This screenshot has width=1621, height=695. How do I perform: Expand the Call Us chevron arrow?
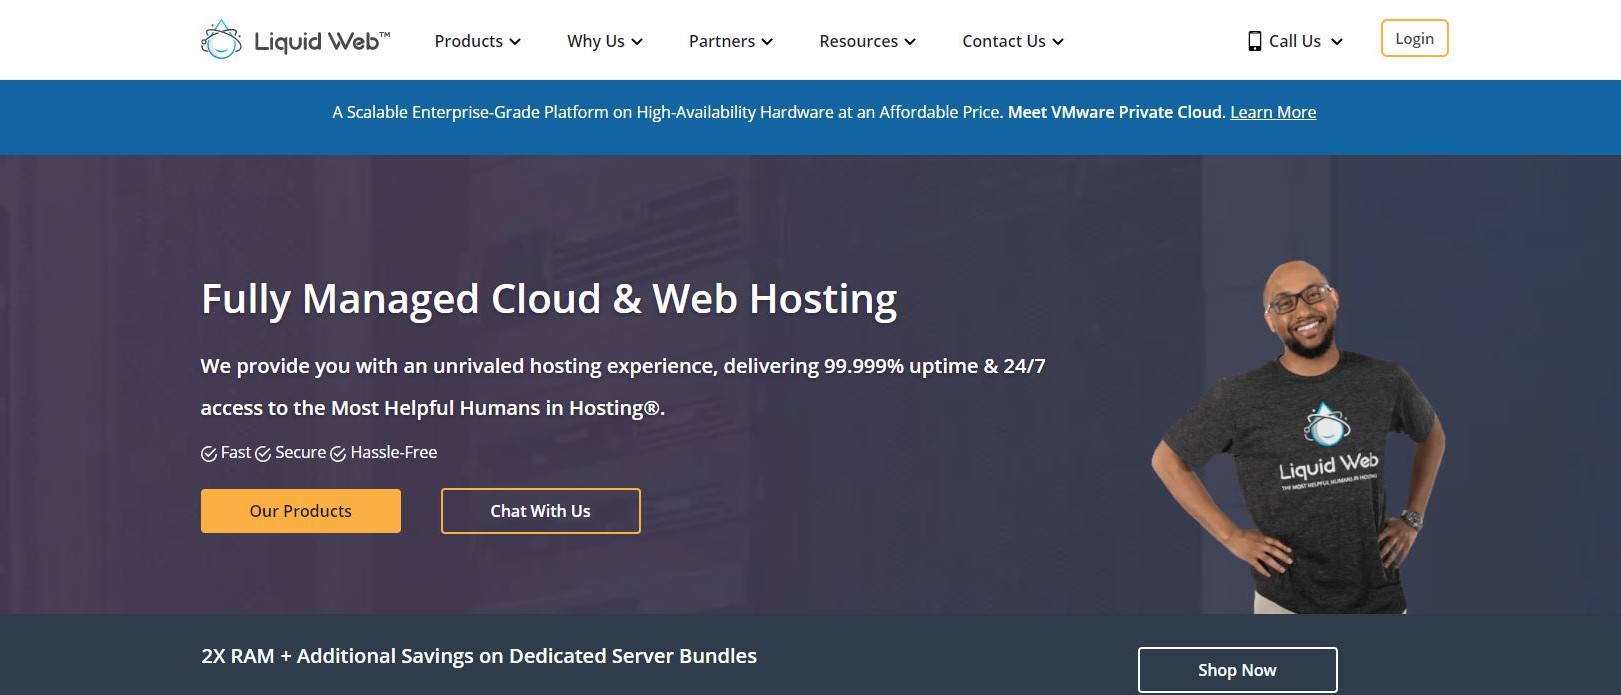pyautogui.click(x=1337, y=42)
